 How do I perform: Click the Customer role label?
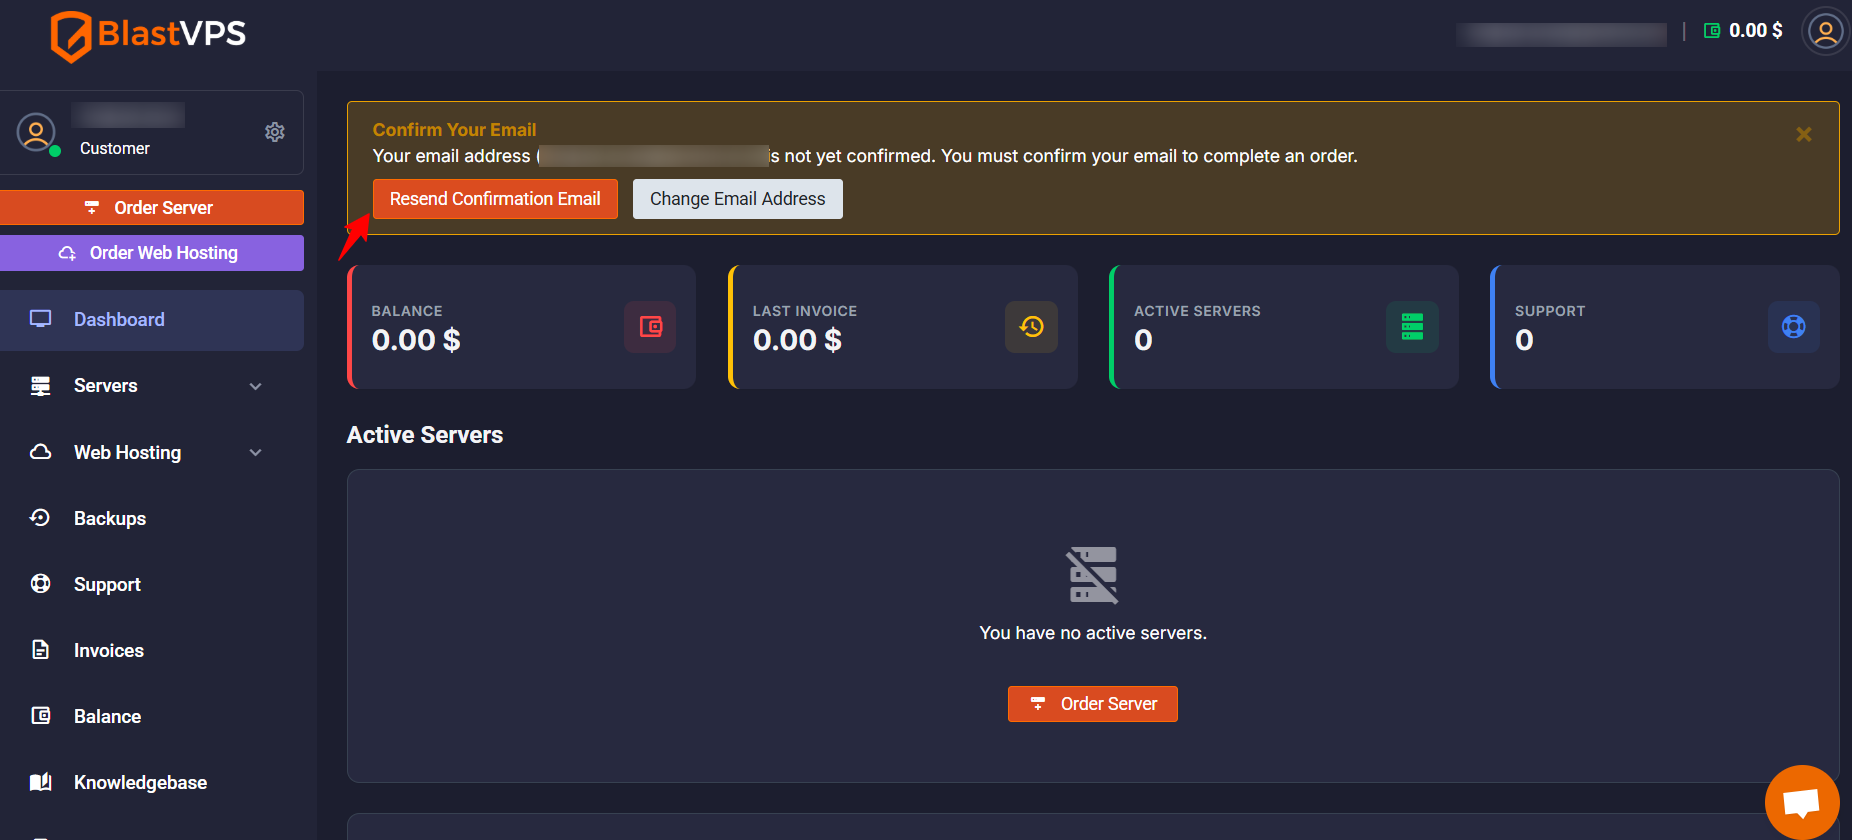pyautogui.click(x=115, y=148)
